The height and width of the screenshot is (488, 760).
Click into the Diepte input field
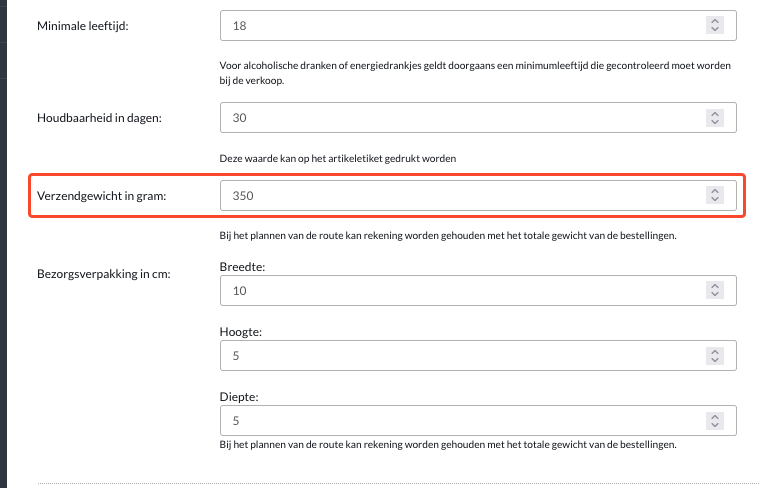click(478, 420)
